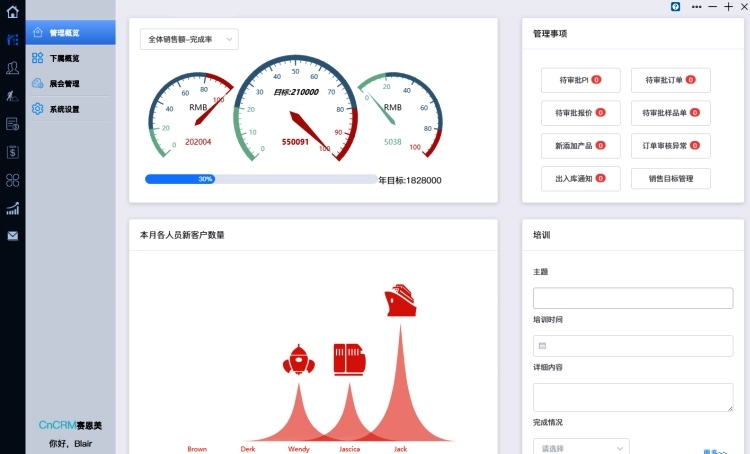Click the Wendy label on chart axis
This screenshot has width=750, height=454.
pos(298,449)
